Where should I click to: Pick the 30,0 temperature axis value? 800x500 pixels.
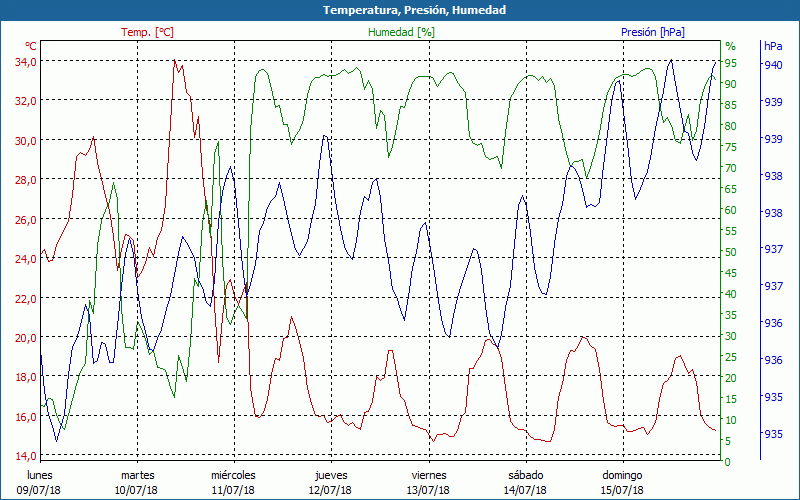[26, 141]
